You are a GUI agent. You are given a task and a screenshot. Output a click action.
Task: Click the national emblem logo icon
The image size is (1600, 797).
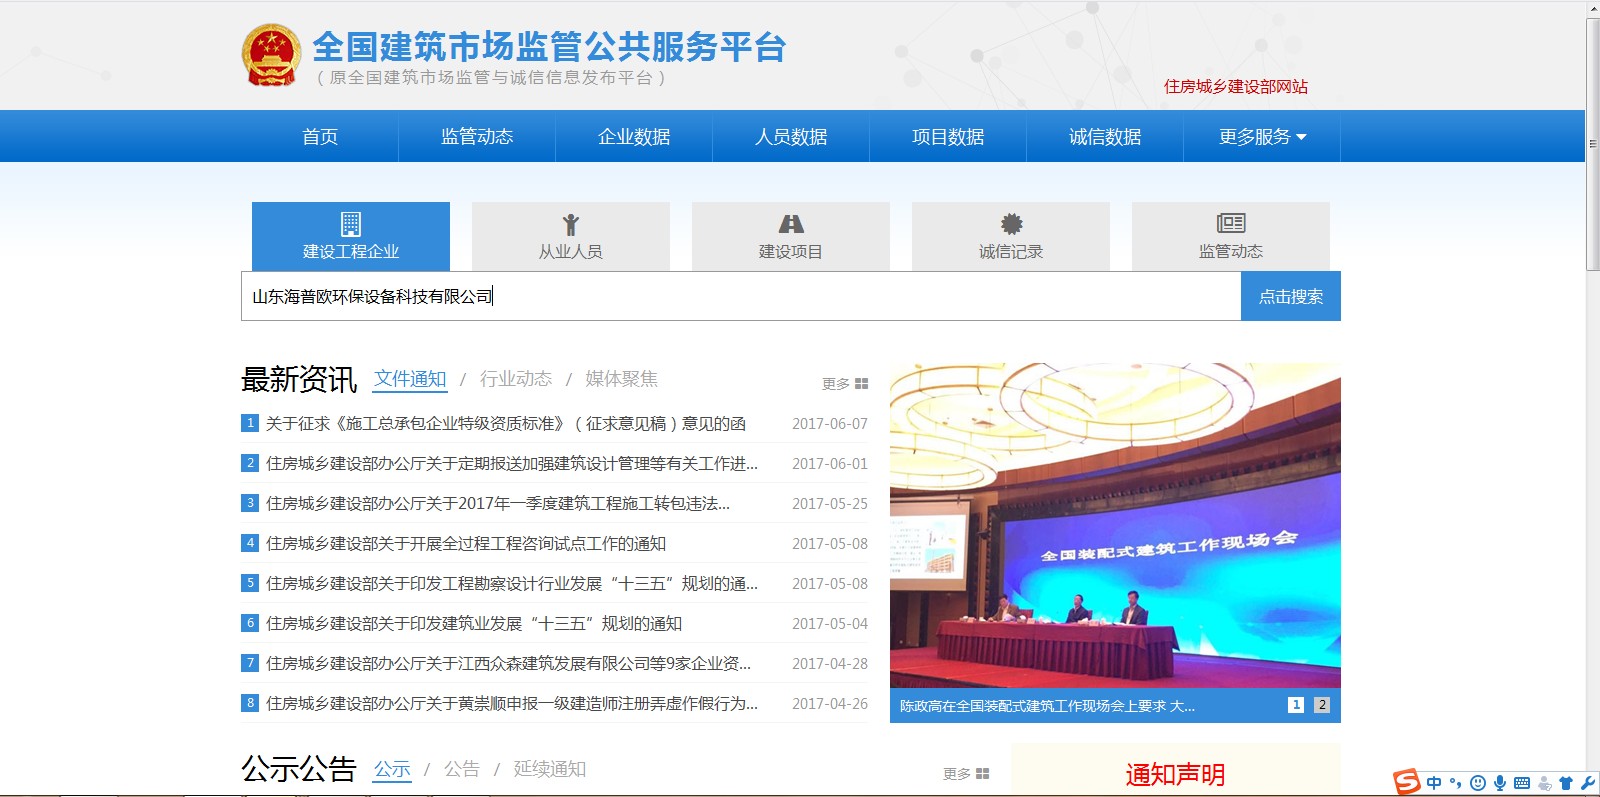click(x=270, y=55)
